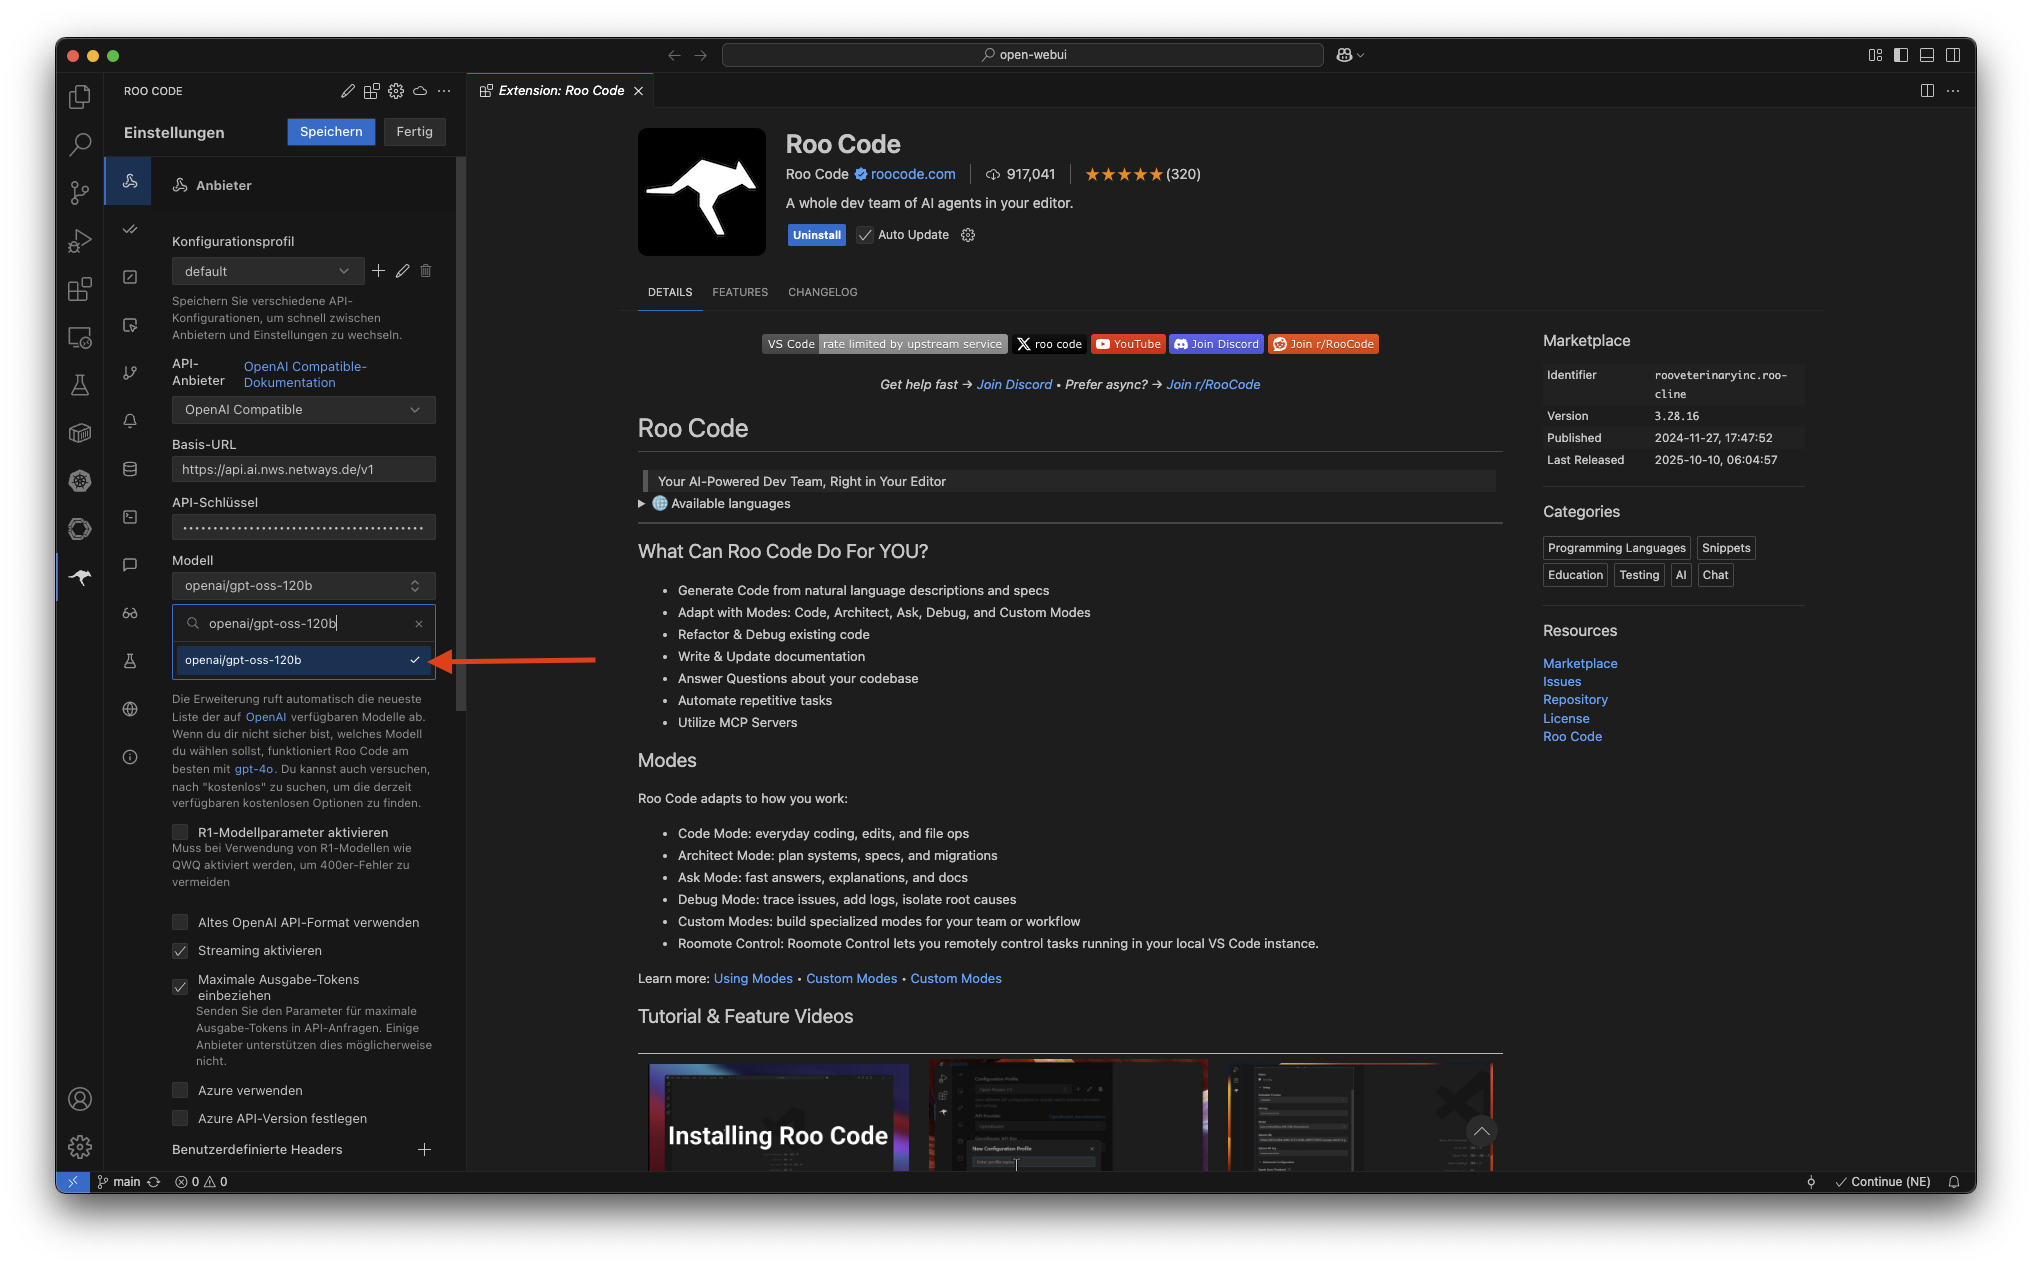Click the split editor icon in the tab bar

pos(1927,91)
